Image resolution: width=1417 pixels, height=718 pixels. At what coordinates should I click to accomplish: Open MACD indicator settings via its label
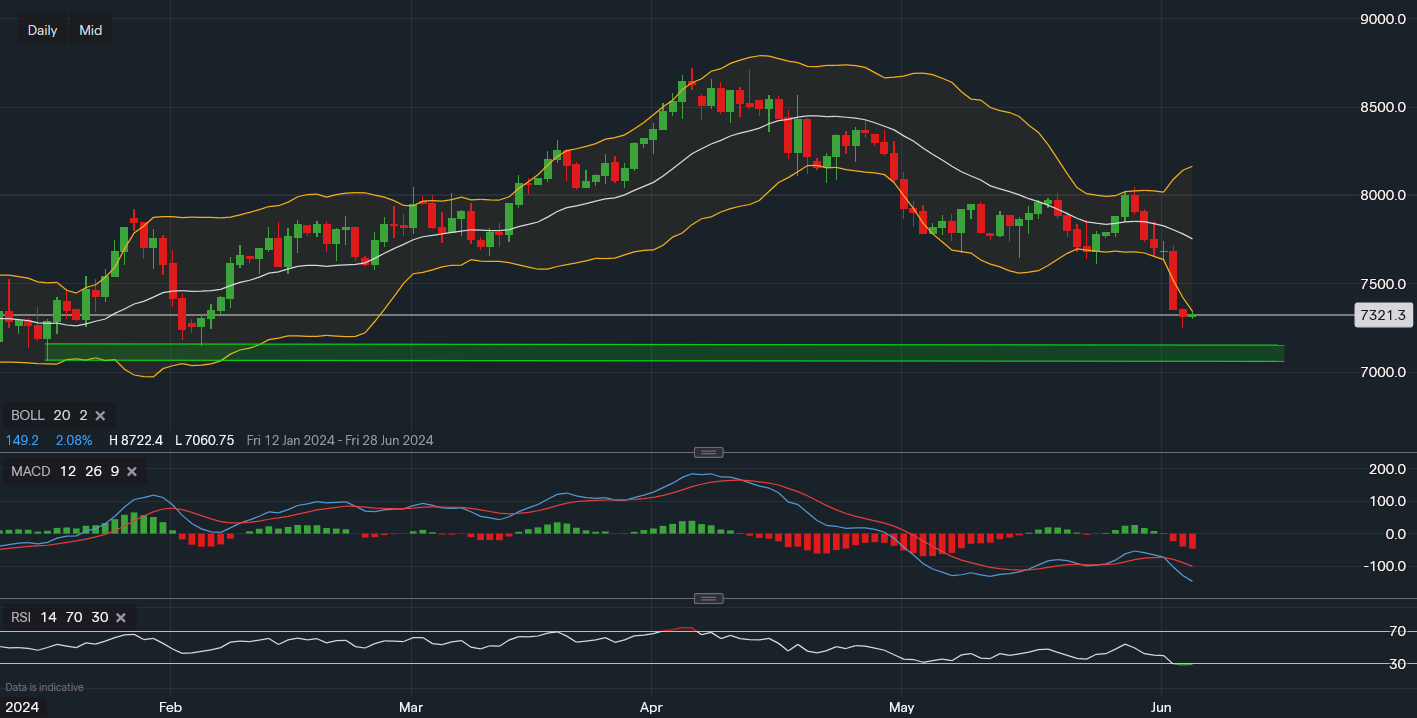[31, 471]
